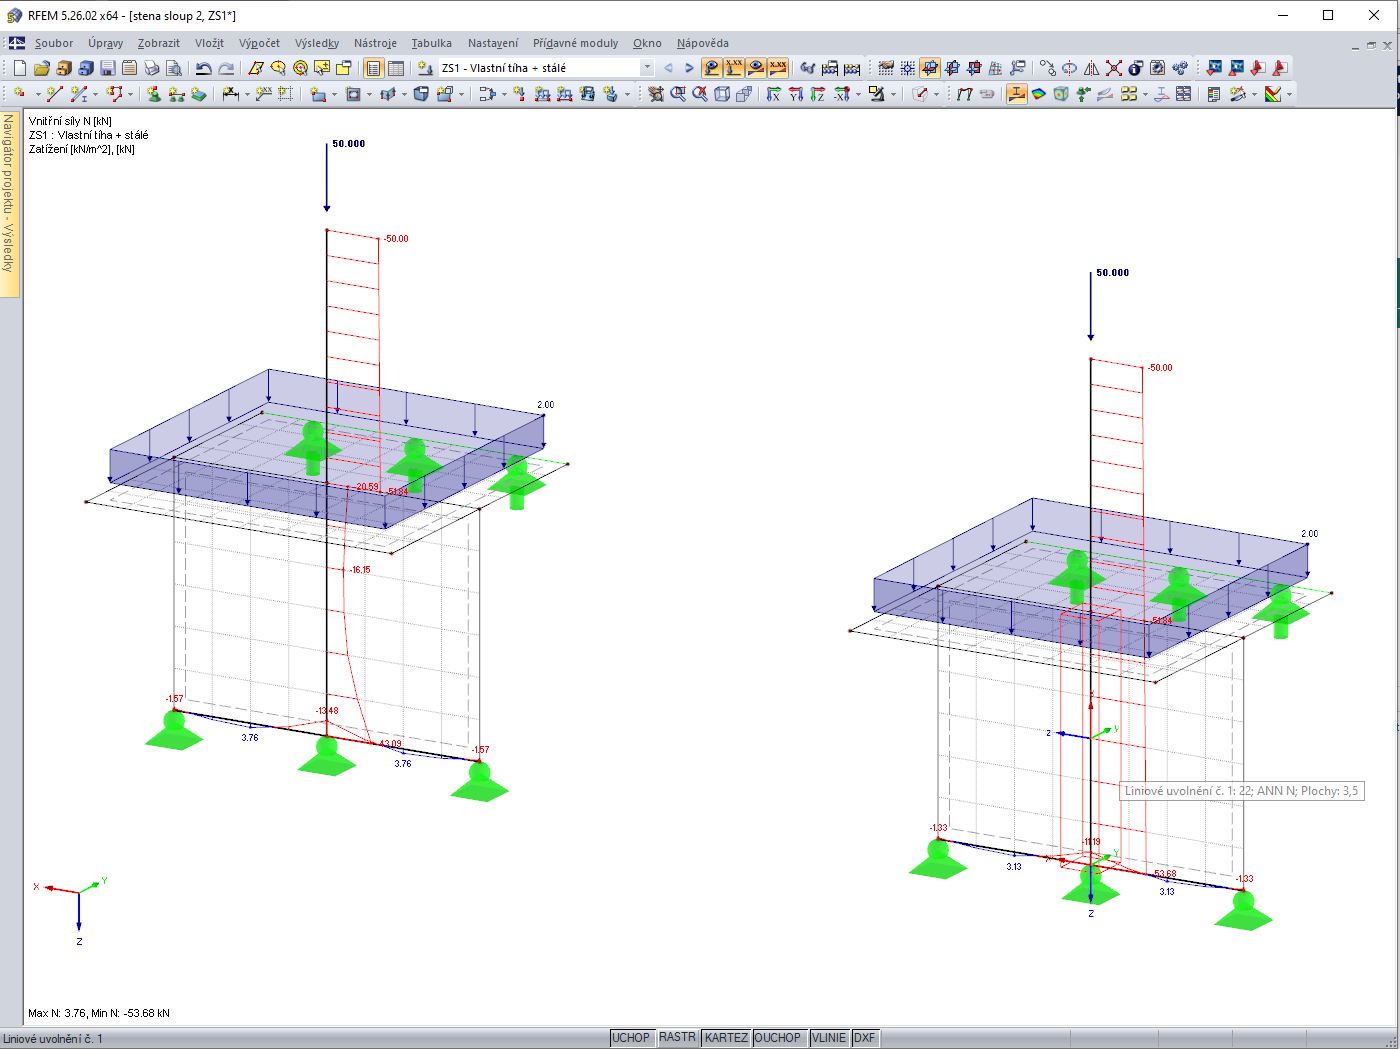This screenshot has height=1049, width=1400.
Task: Click the Max N / Min N results text
Action: 99,1013
